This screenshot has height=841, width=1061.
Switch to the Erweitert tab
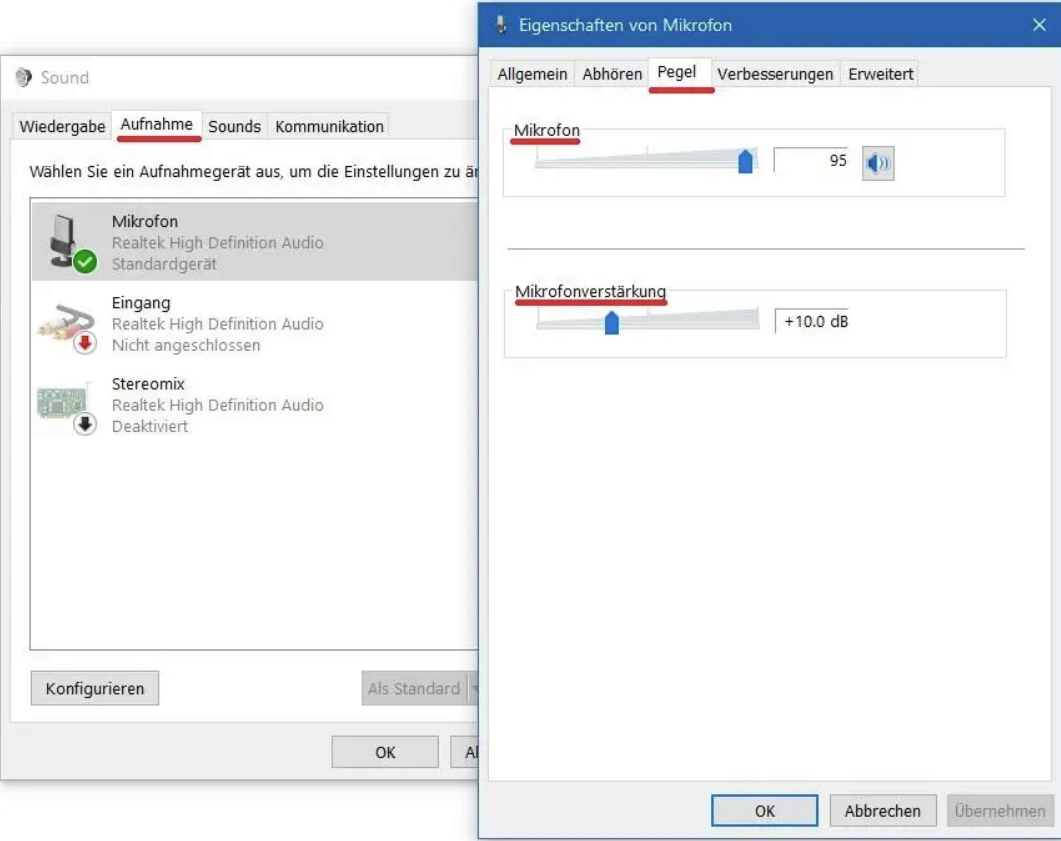pos(880,74)
